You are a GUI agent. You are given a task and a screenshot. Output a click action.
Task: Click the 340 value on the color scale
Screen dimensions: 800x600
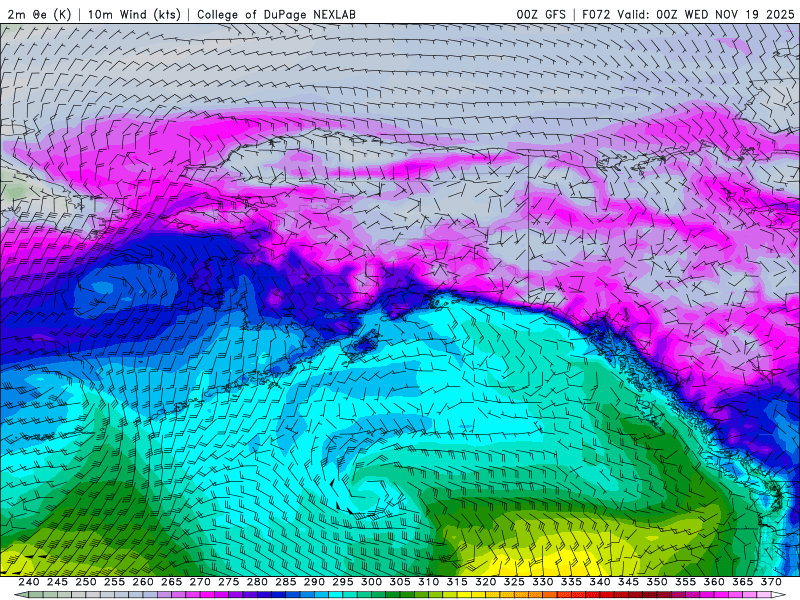click(x=600, y=582)
